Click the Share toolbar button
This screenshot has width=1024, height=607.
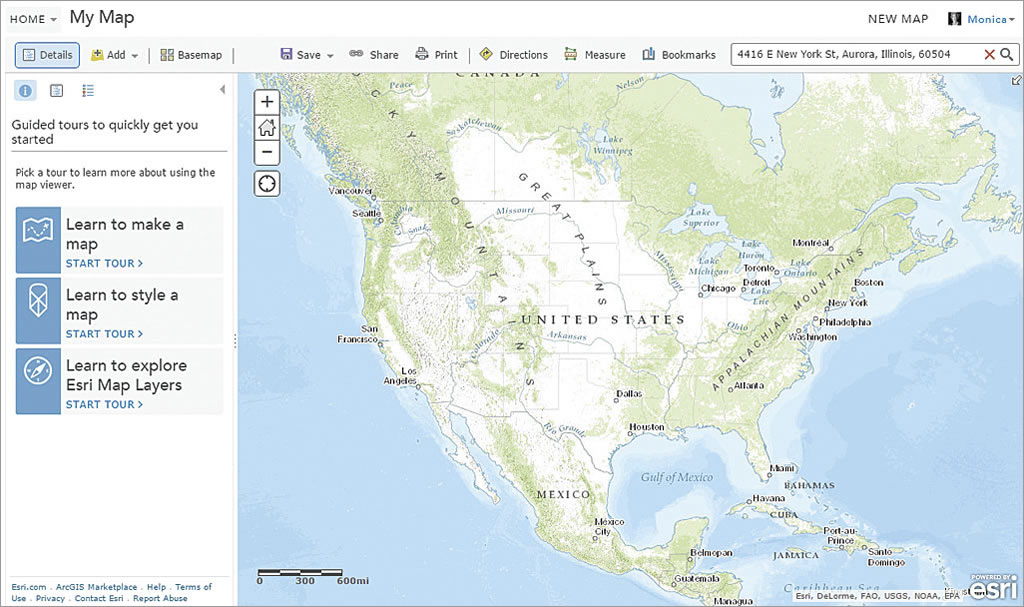[x=374, y=55]
